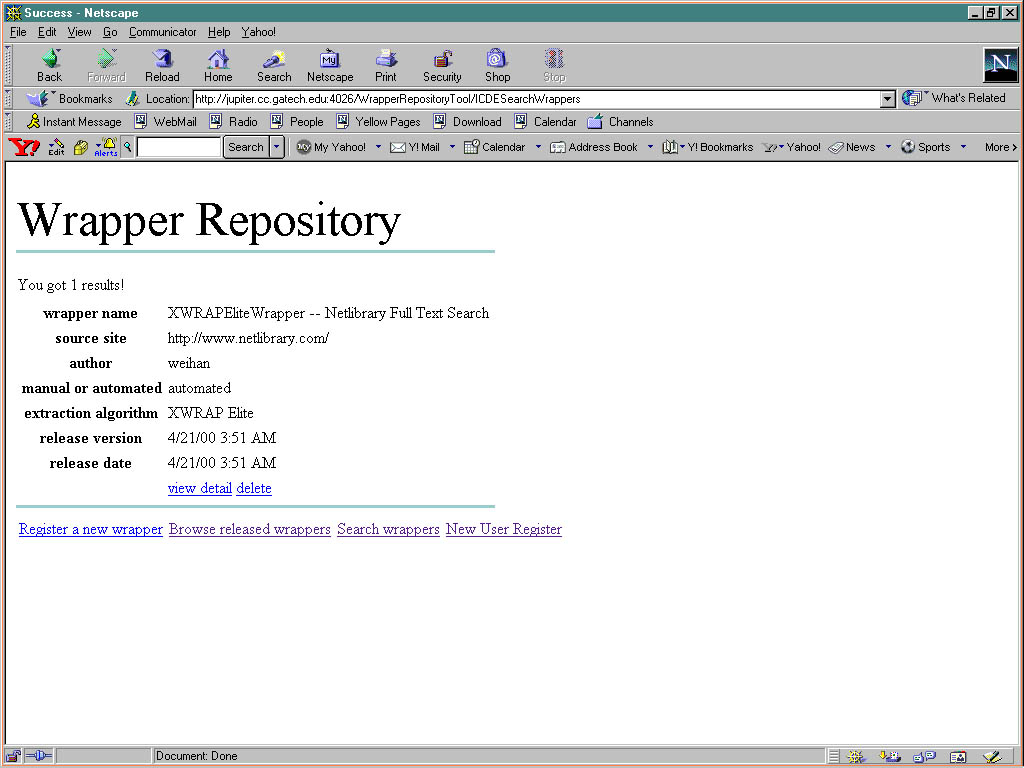Click the Reload toolbar icon
Screen dimensions: 1024x768
click(x=162, y=65)
